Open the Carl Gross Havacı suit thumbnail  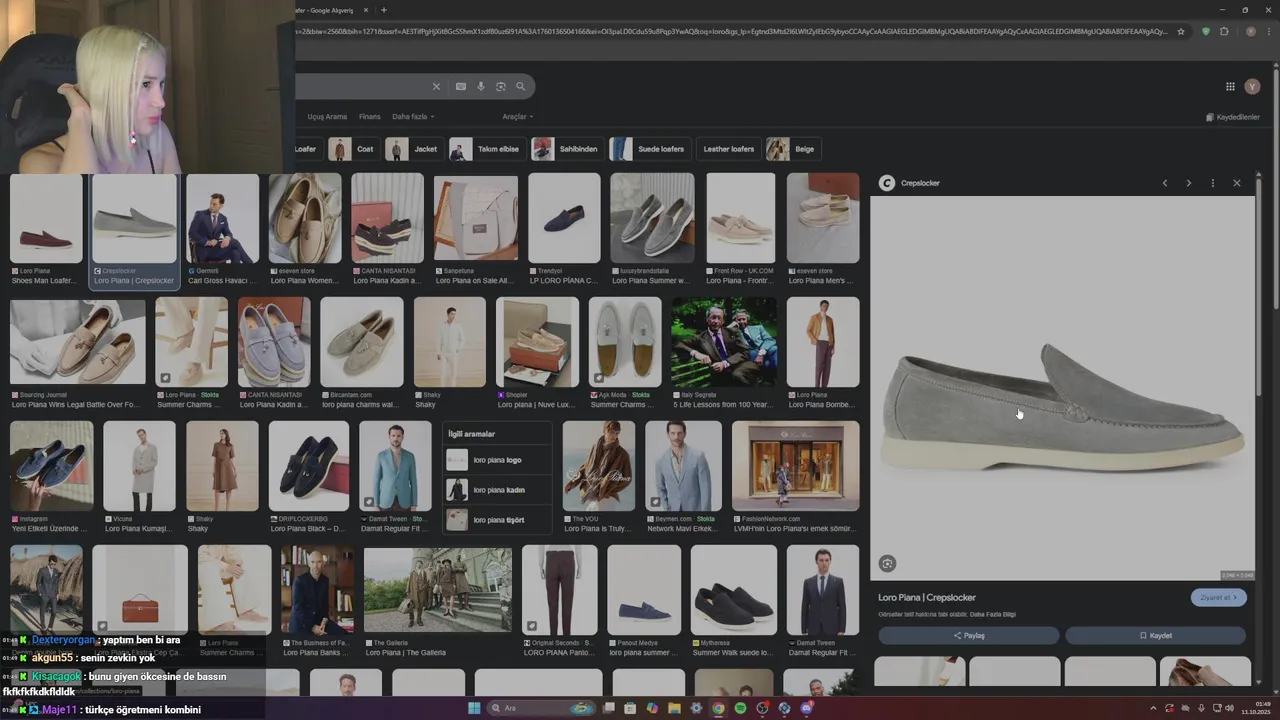[222, 219]
